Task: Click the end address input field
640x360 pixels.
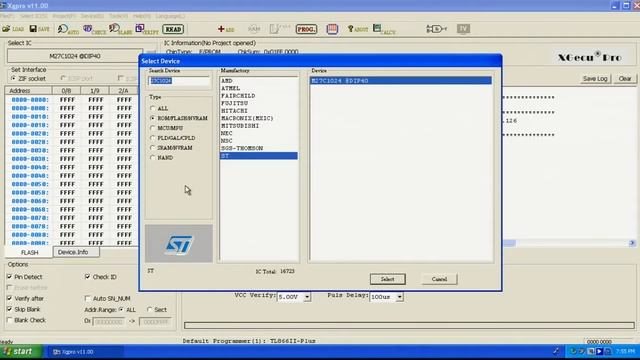Action: pos(155,322)
